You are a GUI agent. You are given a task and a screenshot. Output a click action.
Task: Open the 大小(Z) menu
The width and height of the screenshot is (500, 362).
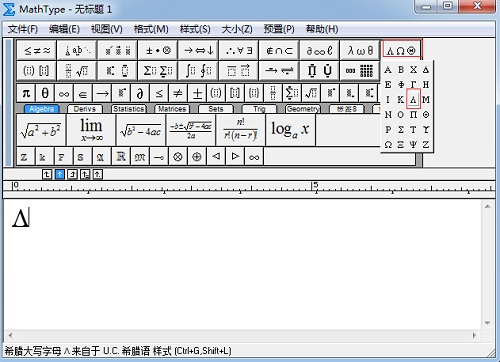237,29
